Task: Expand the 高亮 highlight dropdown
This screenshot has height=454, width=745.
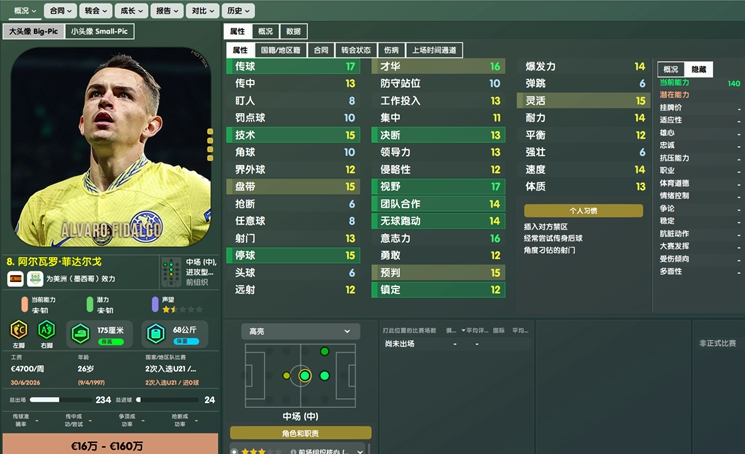Action: (x=300, y=331)
